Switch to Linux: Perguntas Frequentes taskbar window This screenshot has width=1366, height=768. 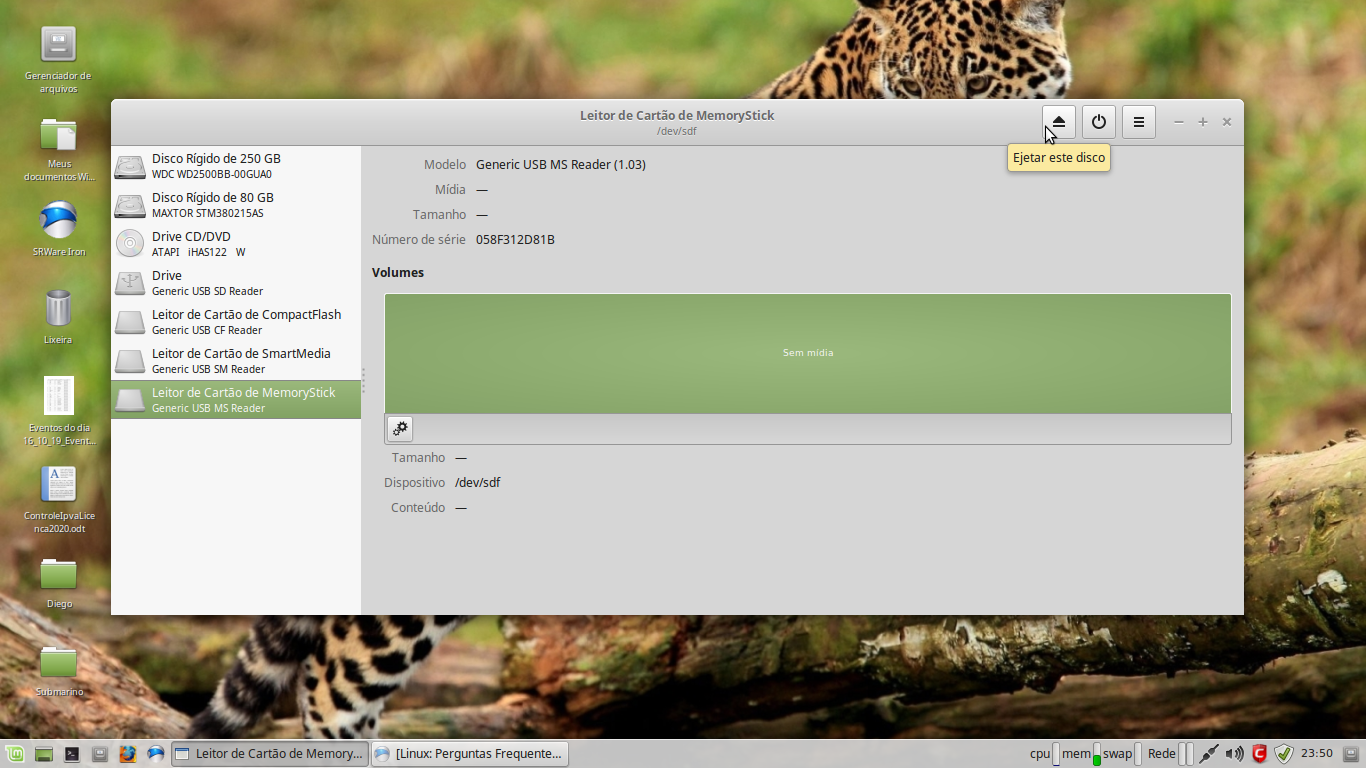(470, 754)
